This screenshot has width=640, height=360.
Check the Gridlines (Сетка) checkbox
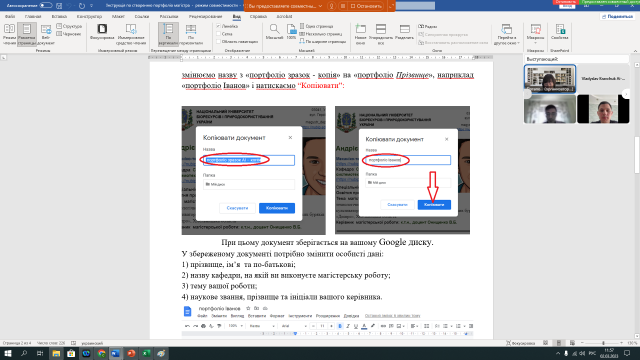(218, 34)
